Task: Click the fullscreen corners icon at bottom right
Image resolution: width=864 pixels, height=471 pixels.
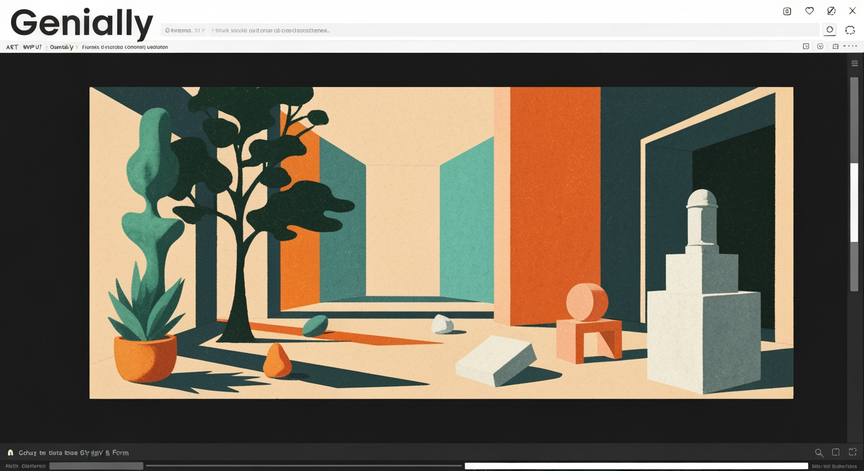Action: coord(852,452)
